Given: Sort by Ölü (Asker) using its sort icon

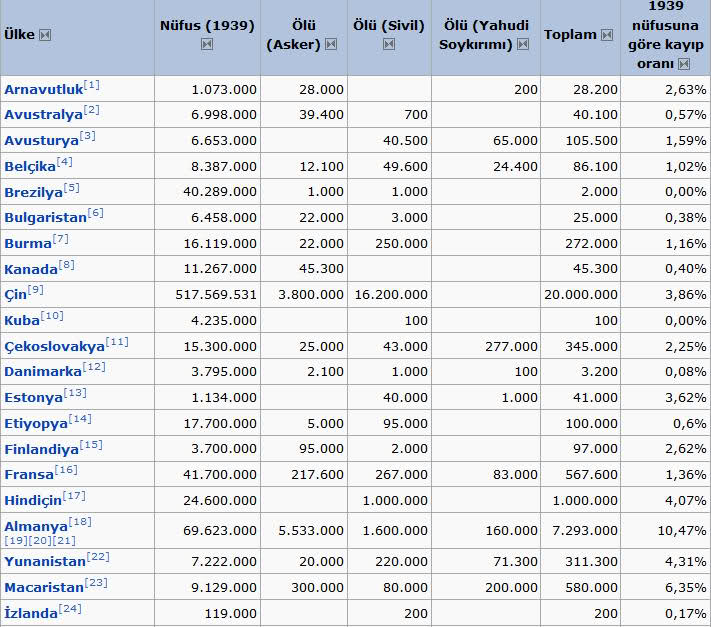Looking at the screenshot, I should click(x=331, y=44).
